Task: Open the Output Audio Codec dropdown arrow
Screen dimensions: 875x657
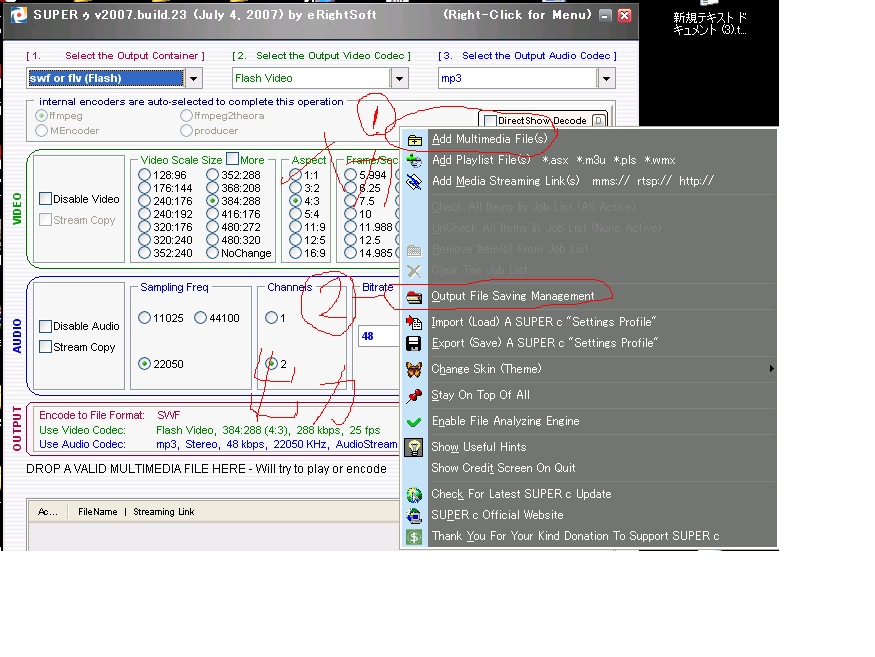Action: coord(606,78)
